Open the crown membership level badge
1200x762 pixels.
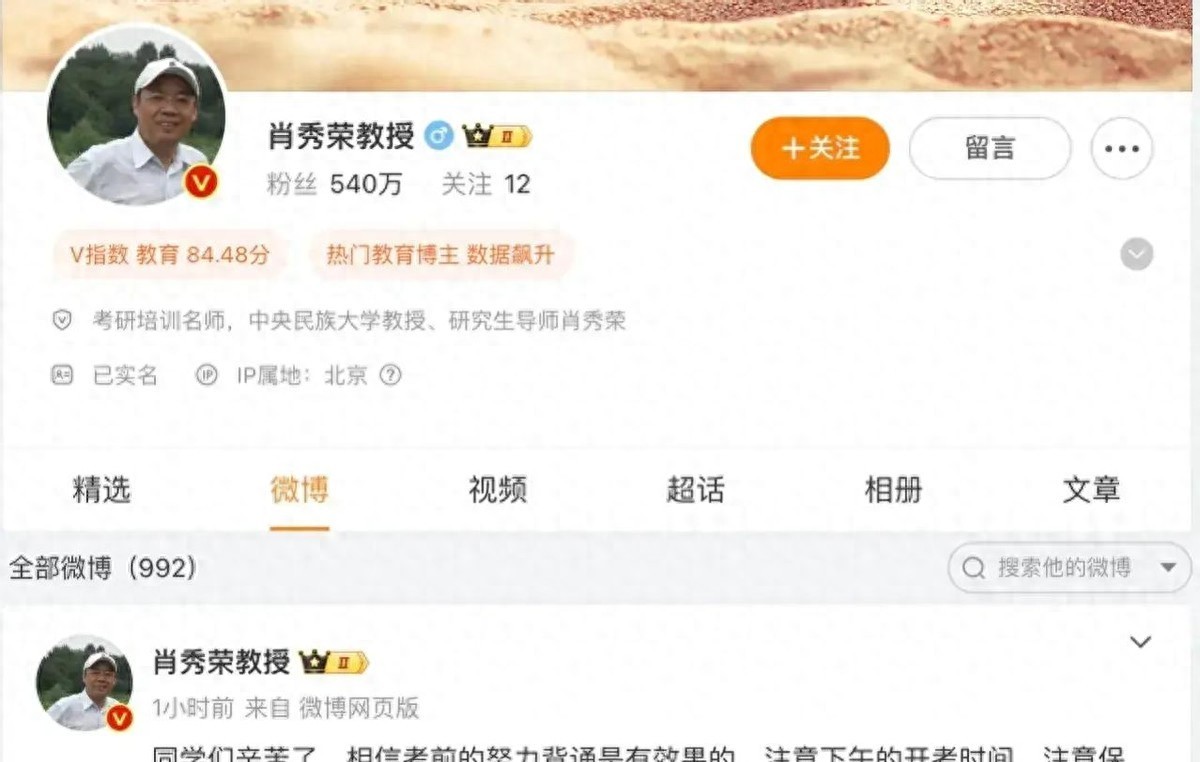pos(496,136)
